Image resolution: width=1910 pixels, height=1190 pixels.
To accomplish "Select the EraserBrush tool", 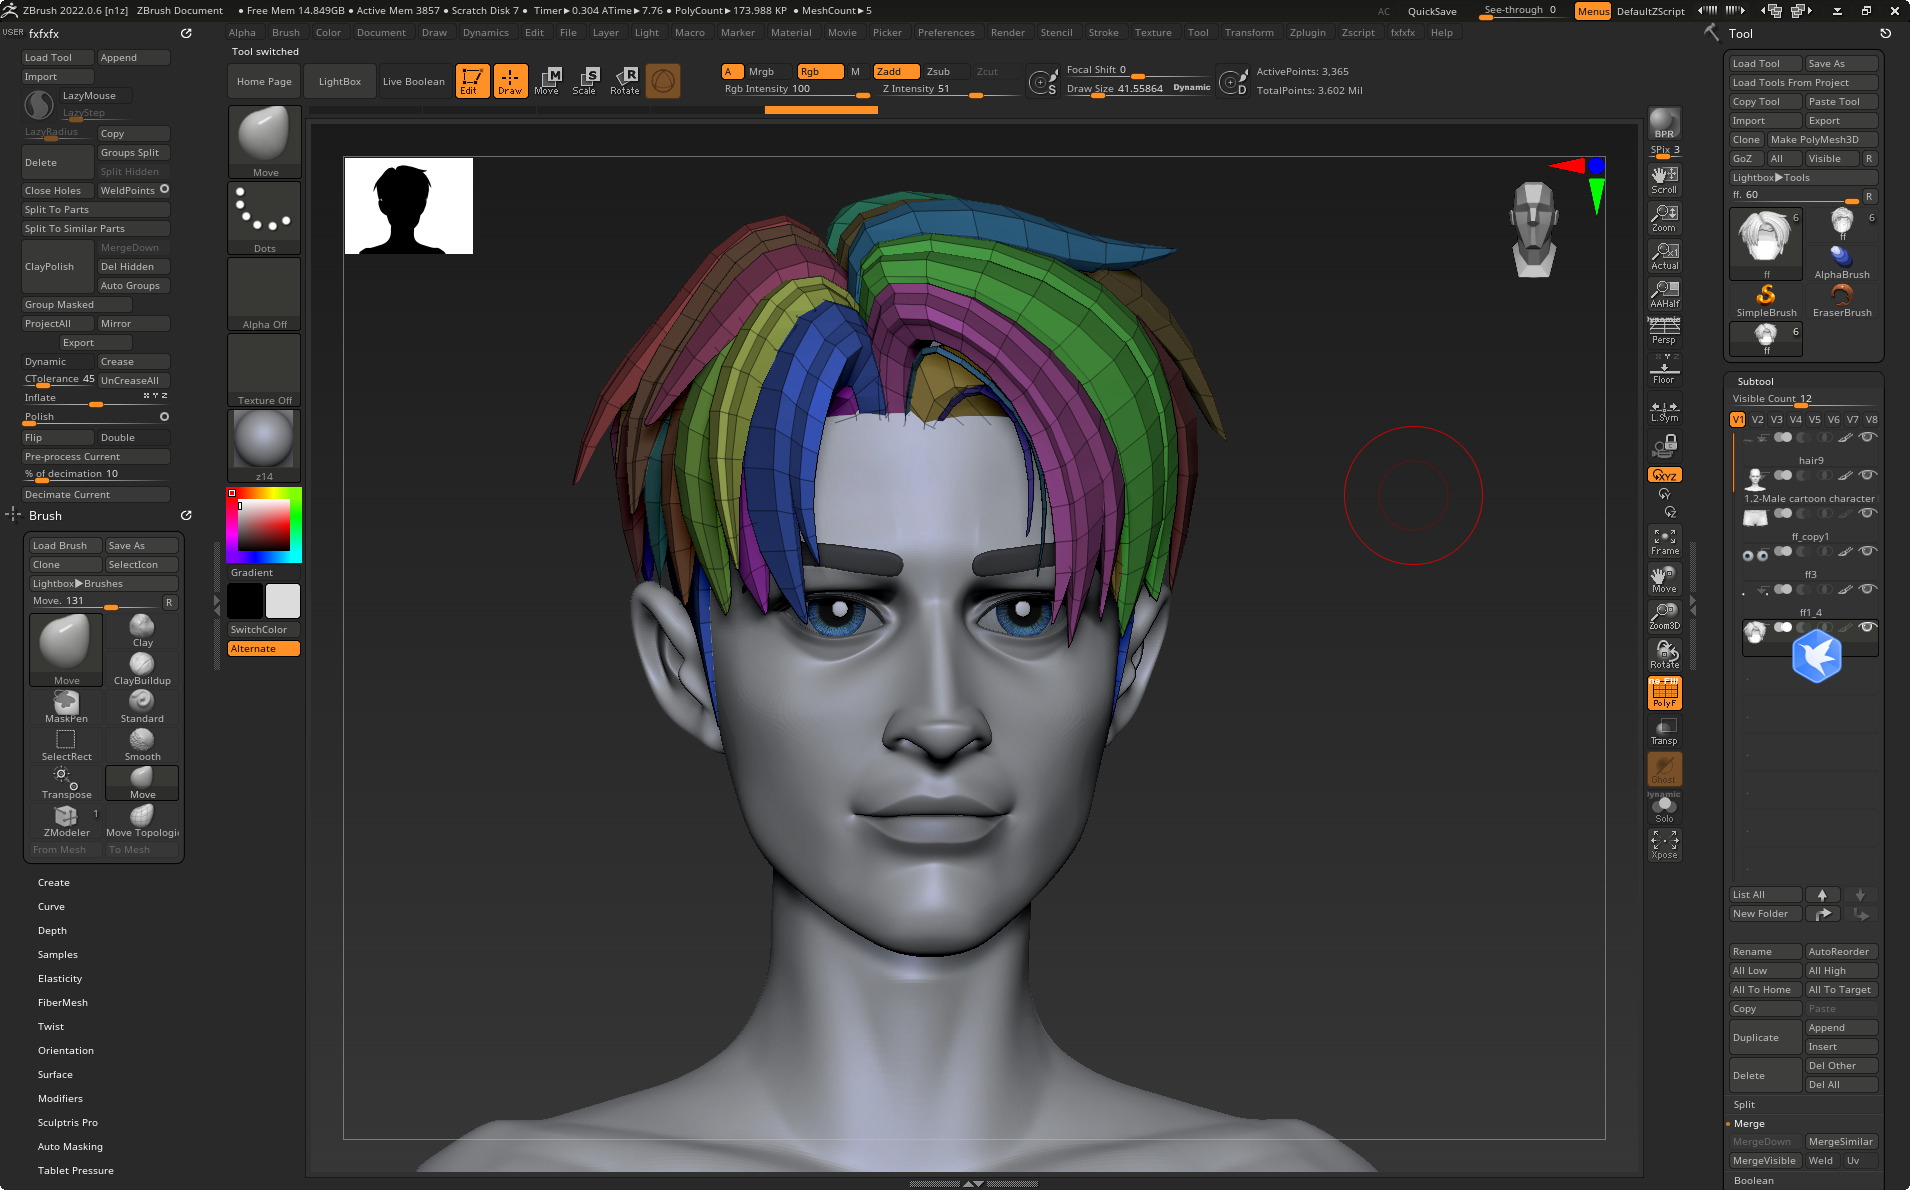I will pos(1842,301).
